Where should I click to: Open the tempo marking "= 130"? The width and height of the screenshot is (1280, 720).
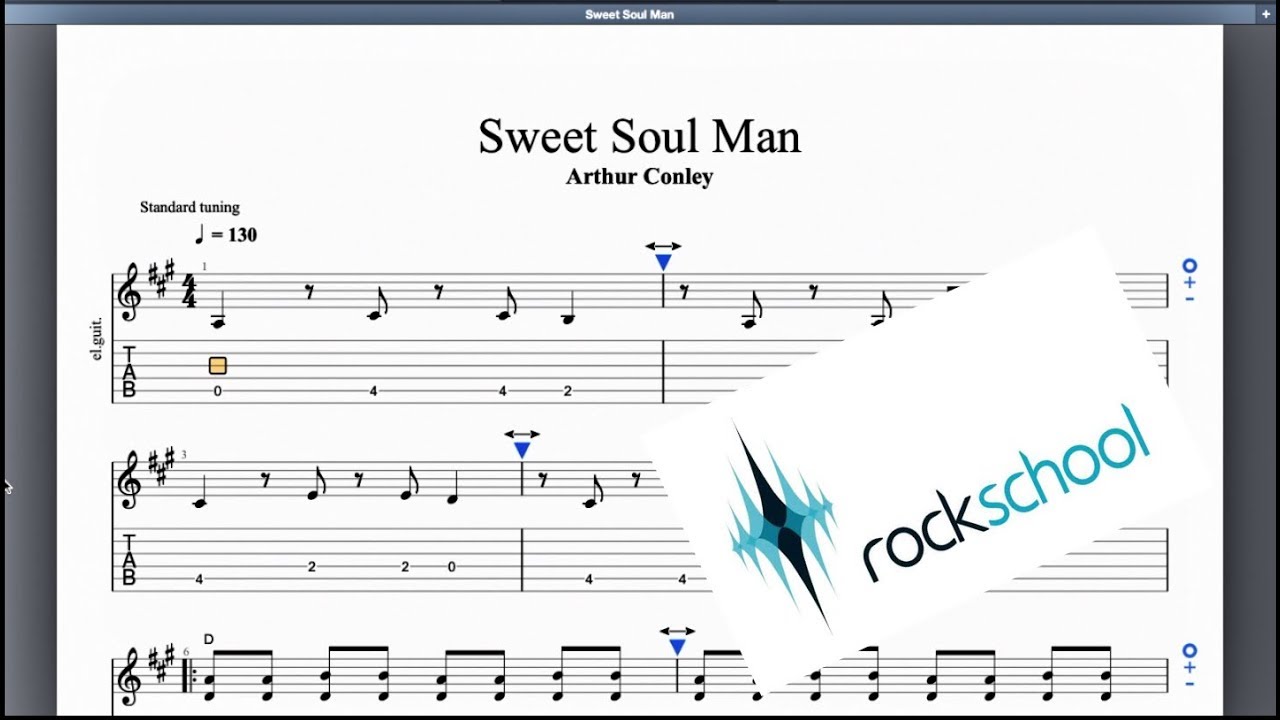(225, 235)
